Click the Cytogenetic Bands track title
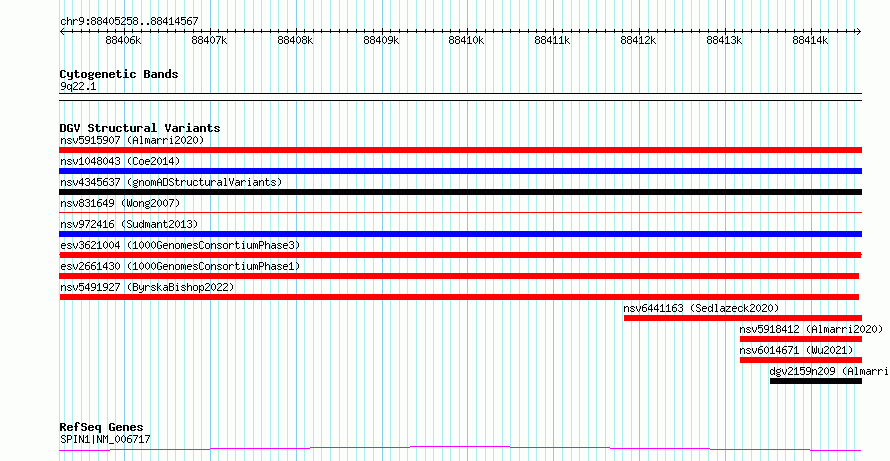 tap(119, 74)
